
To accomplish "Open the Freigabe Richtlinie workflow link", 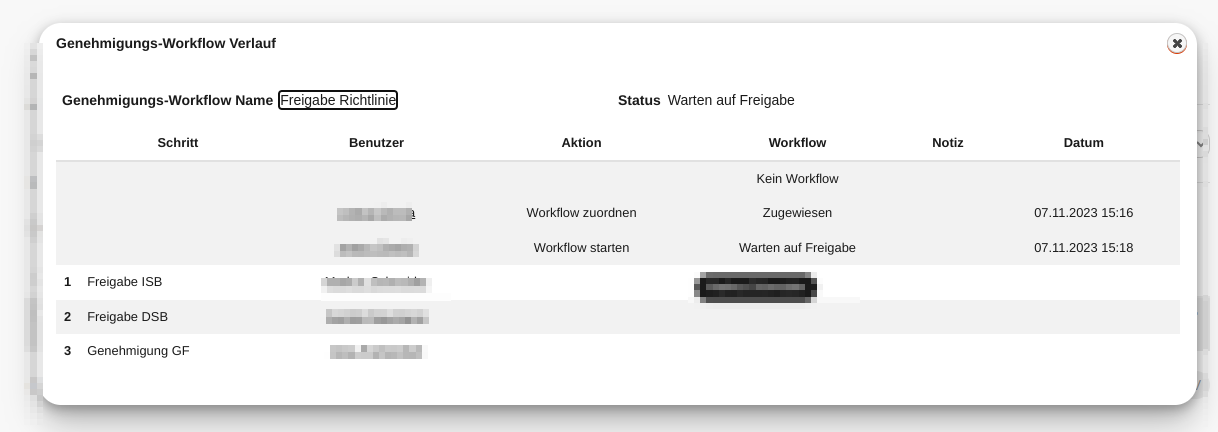I will coord(338,100).
